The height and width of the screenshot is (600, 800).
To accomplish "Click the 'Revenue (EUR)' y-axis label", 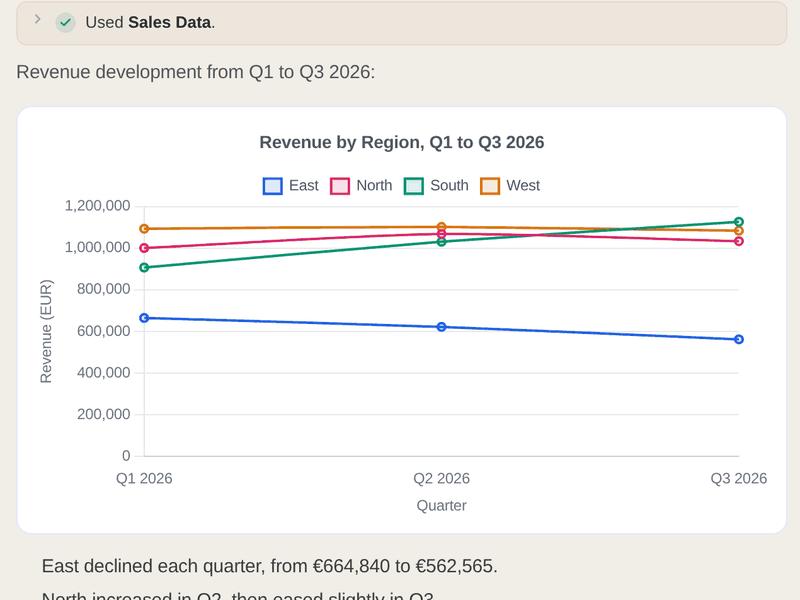I will (x=46, y=331).
